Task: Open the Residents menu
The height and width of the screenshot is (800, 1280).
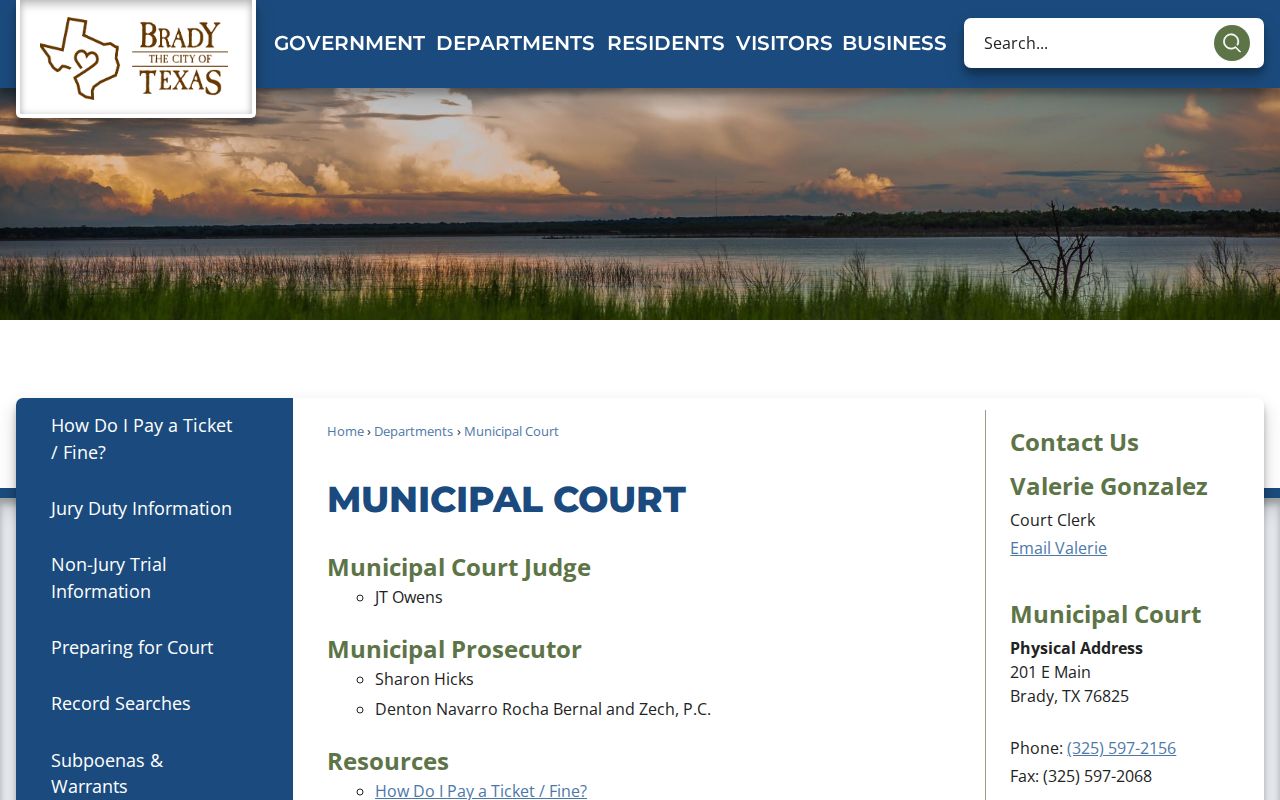Action: coord(665,43)
